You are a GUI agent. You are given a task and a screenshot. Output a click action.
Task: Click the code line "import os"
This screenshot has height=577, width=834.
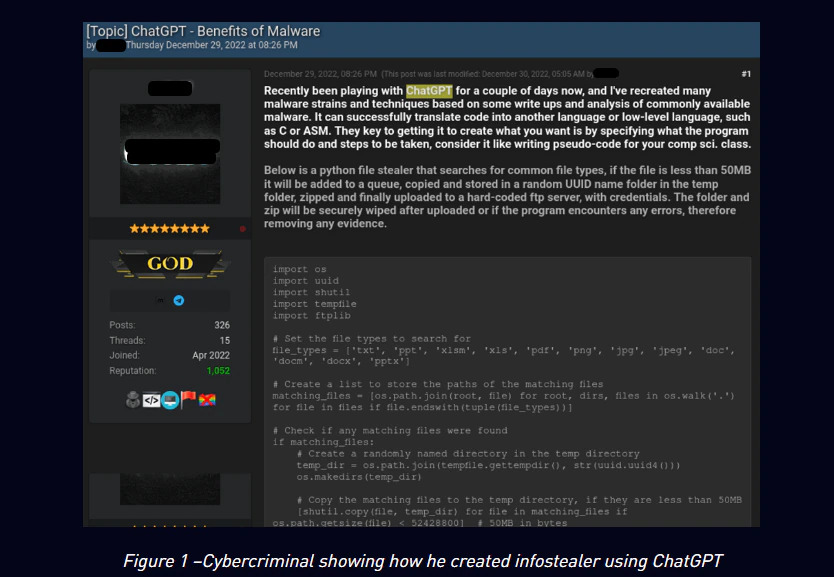click(x=299, y=269)
